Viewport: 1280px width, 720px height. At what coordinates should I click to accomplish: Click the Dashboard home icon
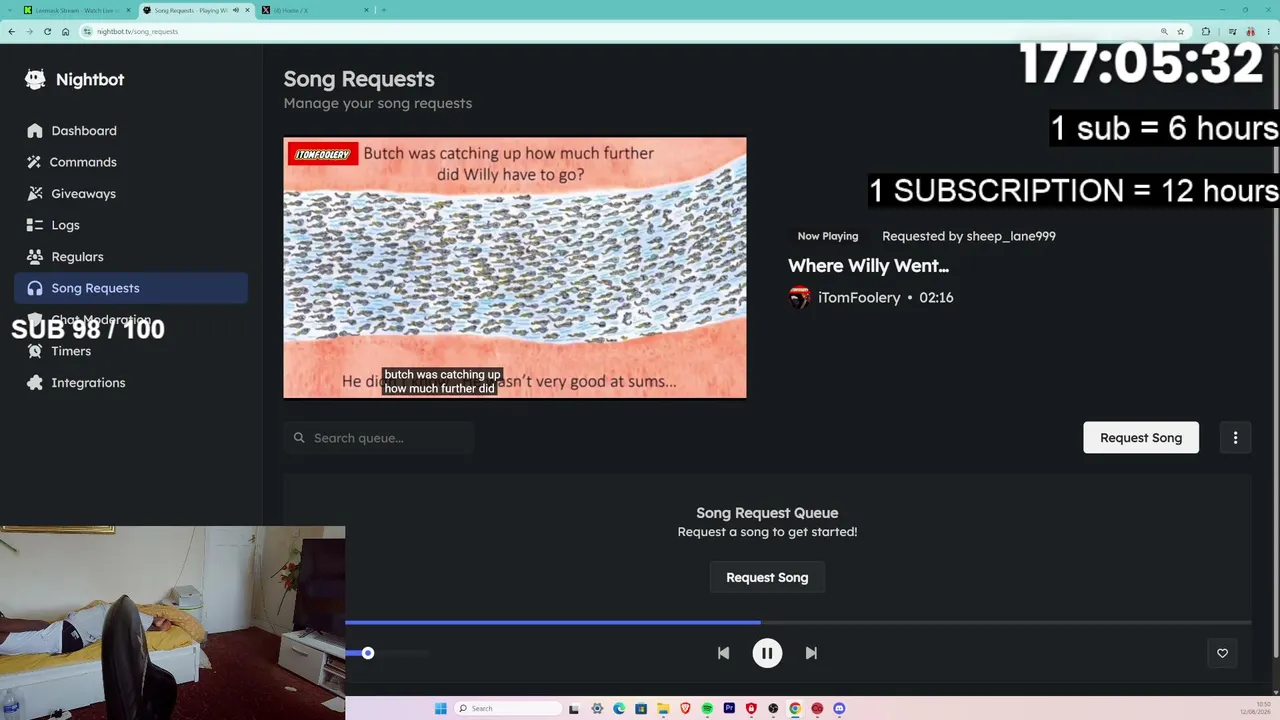tap(35, 131)
